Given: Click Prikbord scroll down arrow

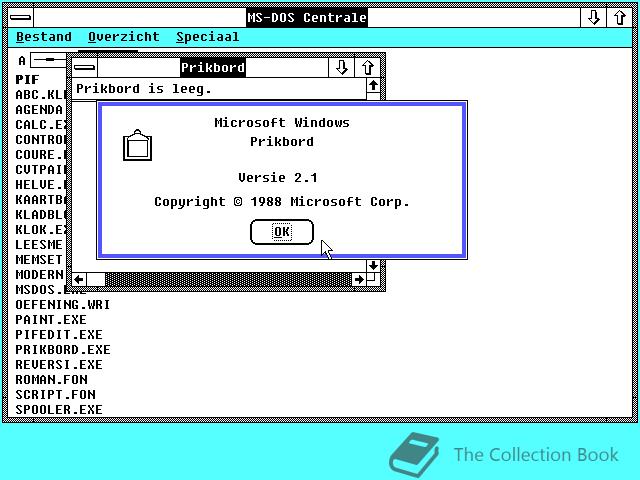Looking at the screenshot, I should [x=373, y=266].
